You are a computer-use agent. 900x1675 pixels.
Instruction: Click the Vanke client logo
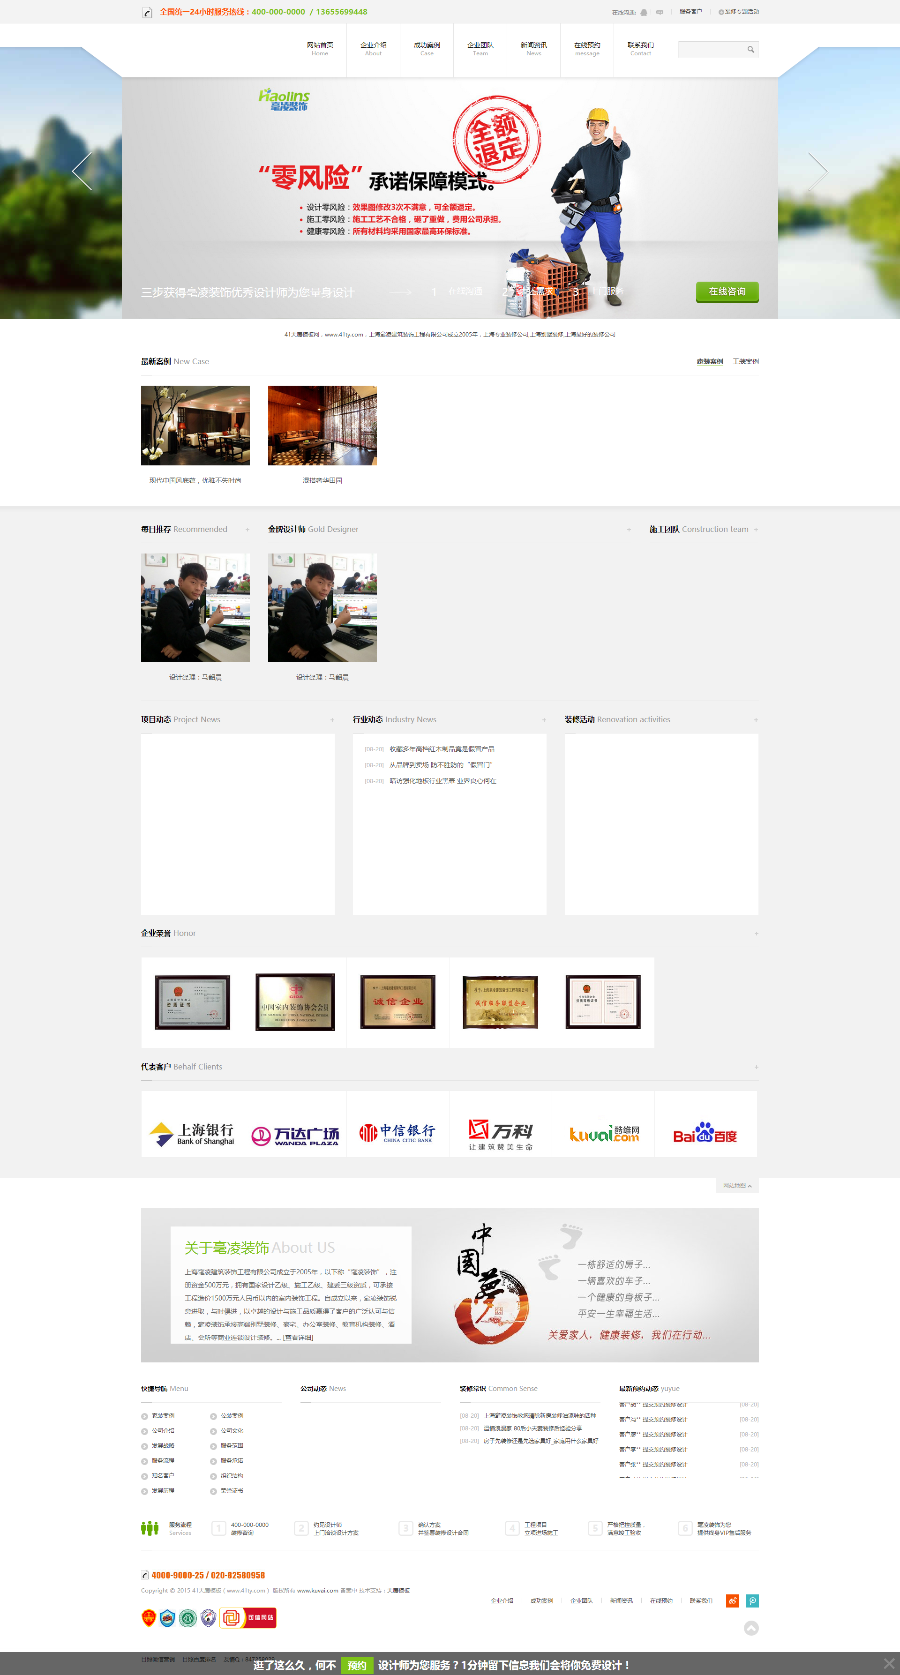click(x=500, y=1135)
